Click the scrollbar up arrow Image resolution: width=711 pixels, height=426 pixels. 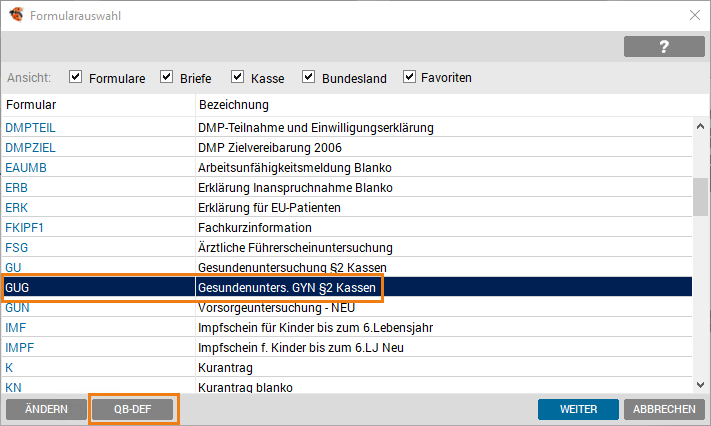pos(702,126)
